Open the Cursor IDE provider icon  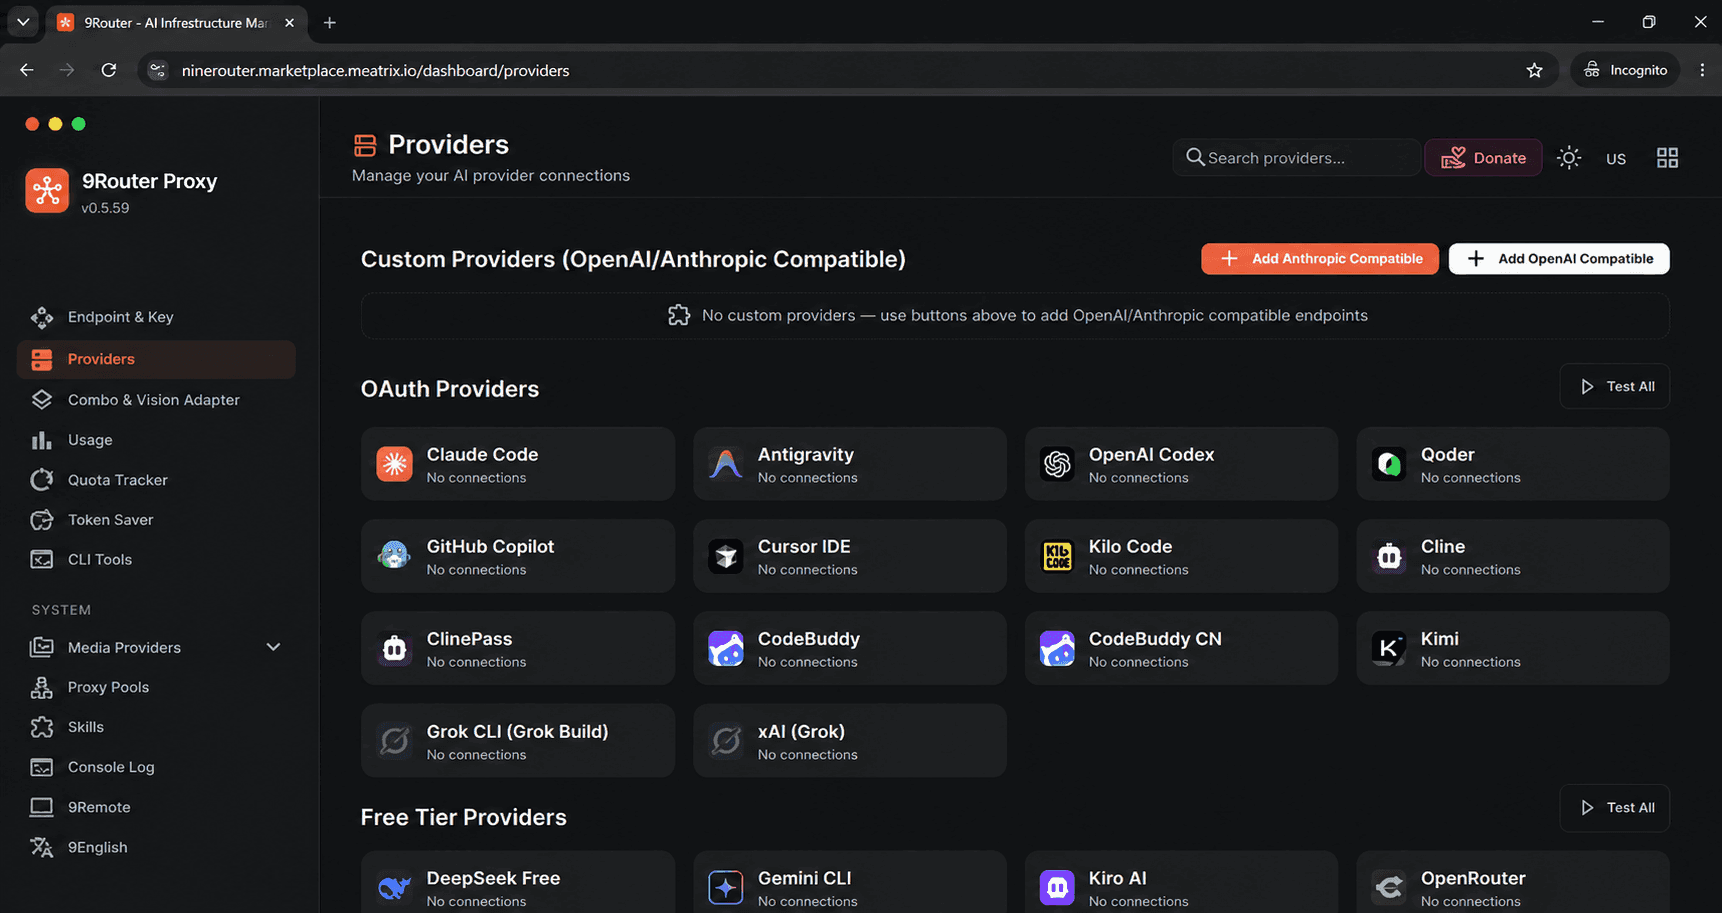point(726,556)
